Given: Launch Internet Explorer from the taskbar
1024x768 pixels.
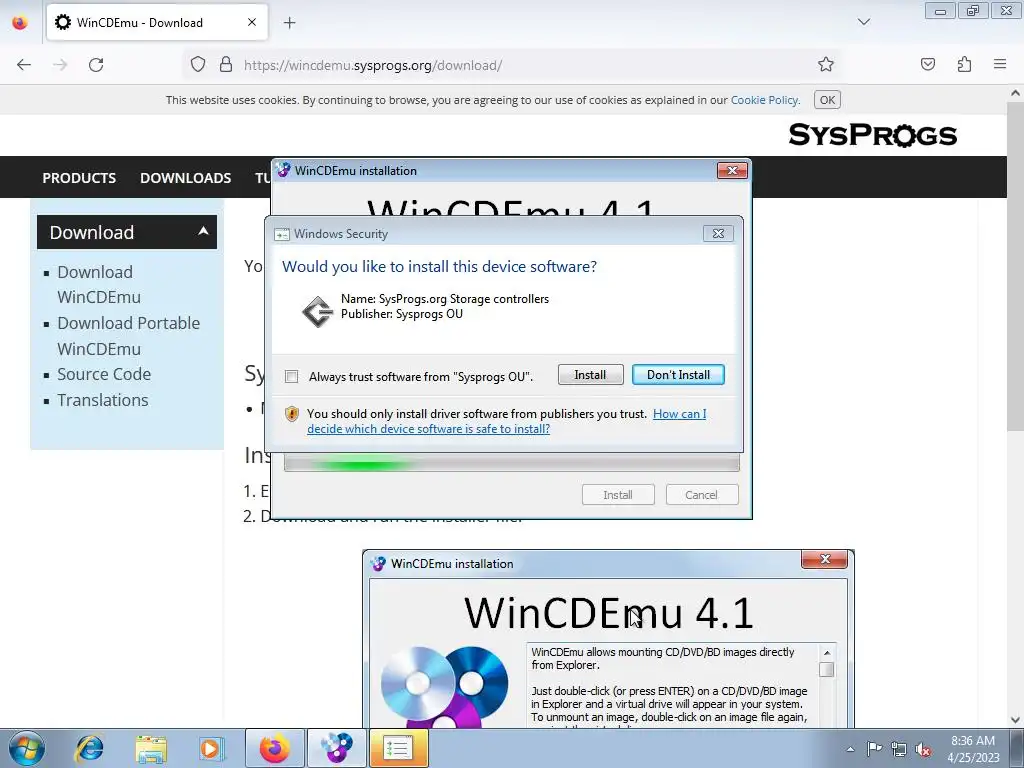Looking at the screenshot, I should 89,748.
